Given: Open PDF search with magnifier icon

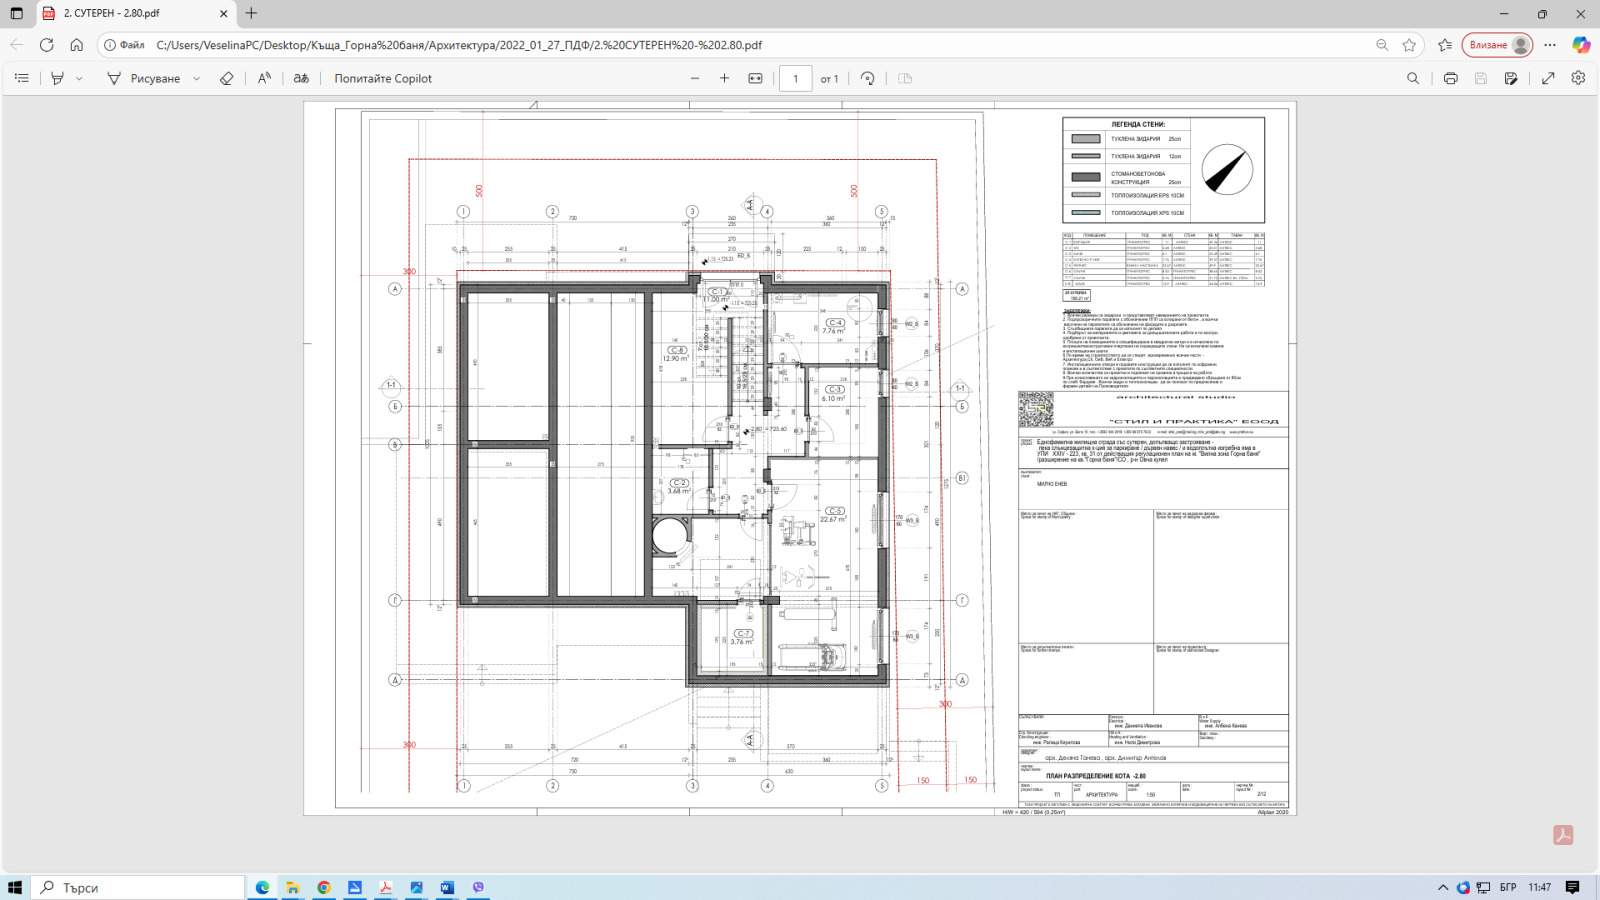Looking at the screenshot, I should (1413, 78).
